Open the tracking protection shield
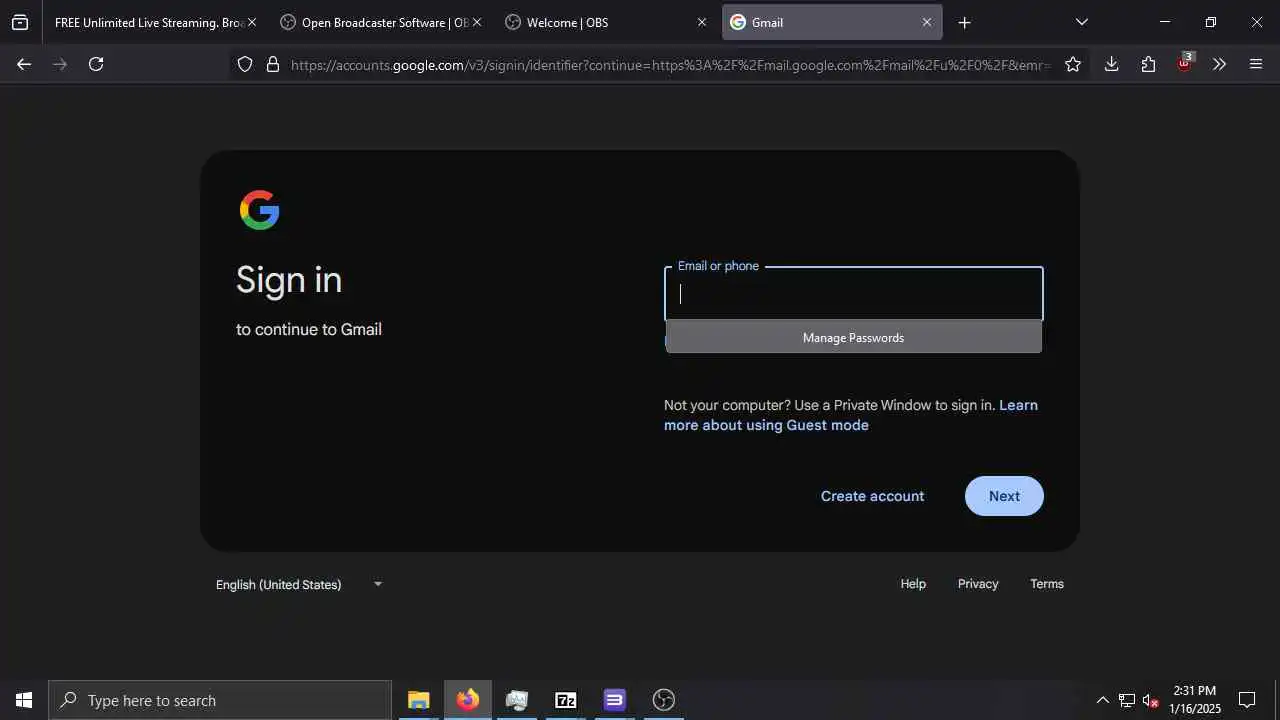 tap(245, 64)
